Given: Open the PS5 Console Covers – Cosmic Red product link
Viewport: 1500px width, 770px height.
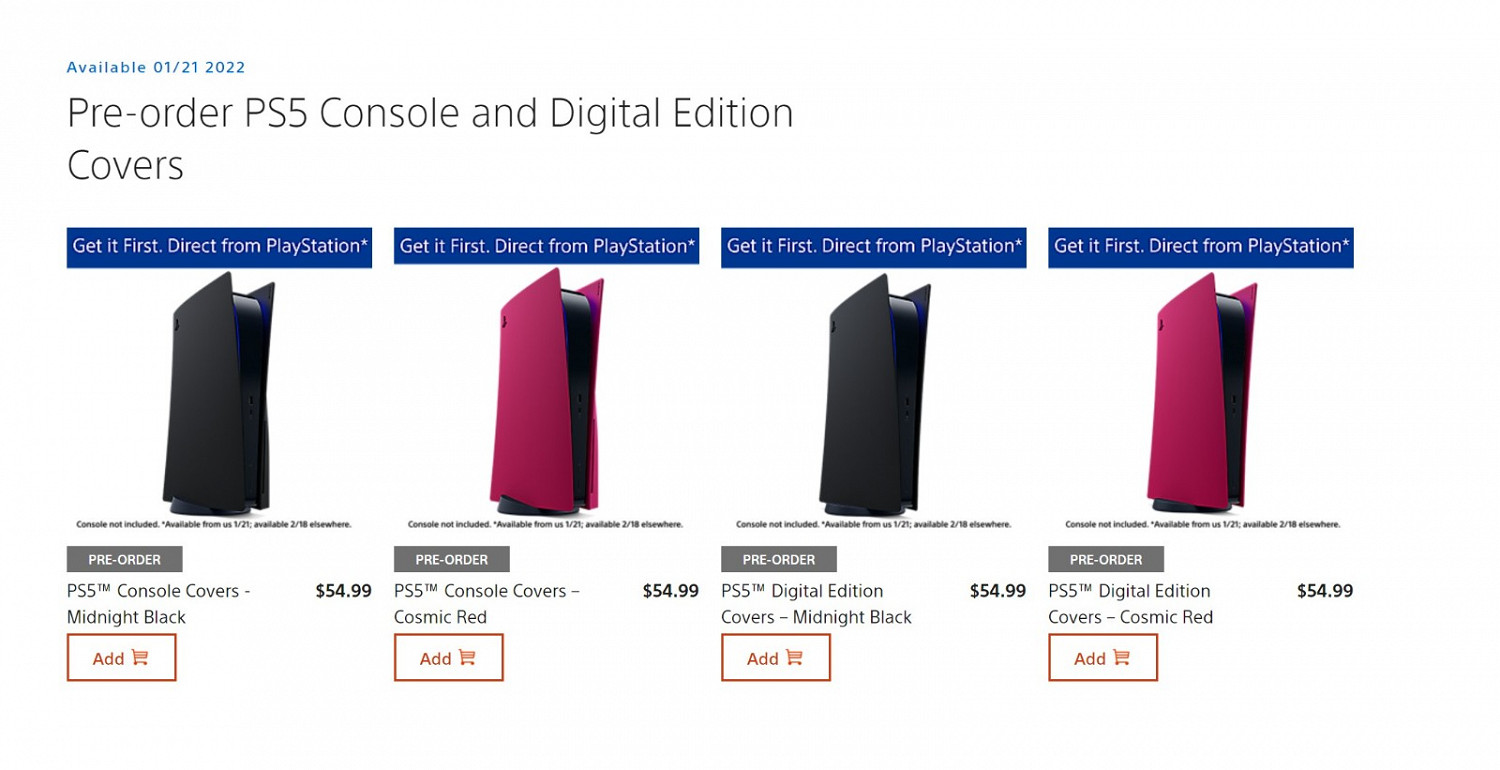Looking at the screenshot, I should pos(485,603).
